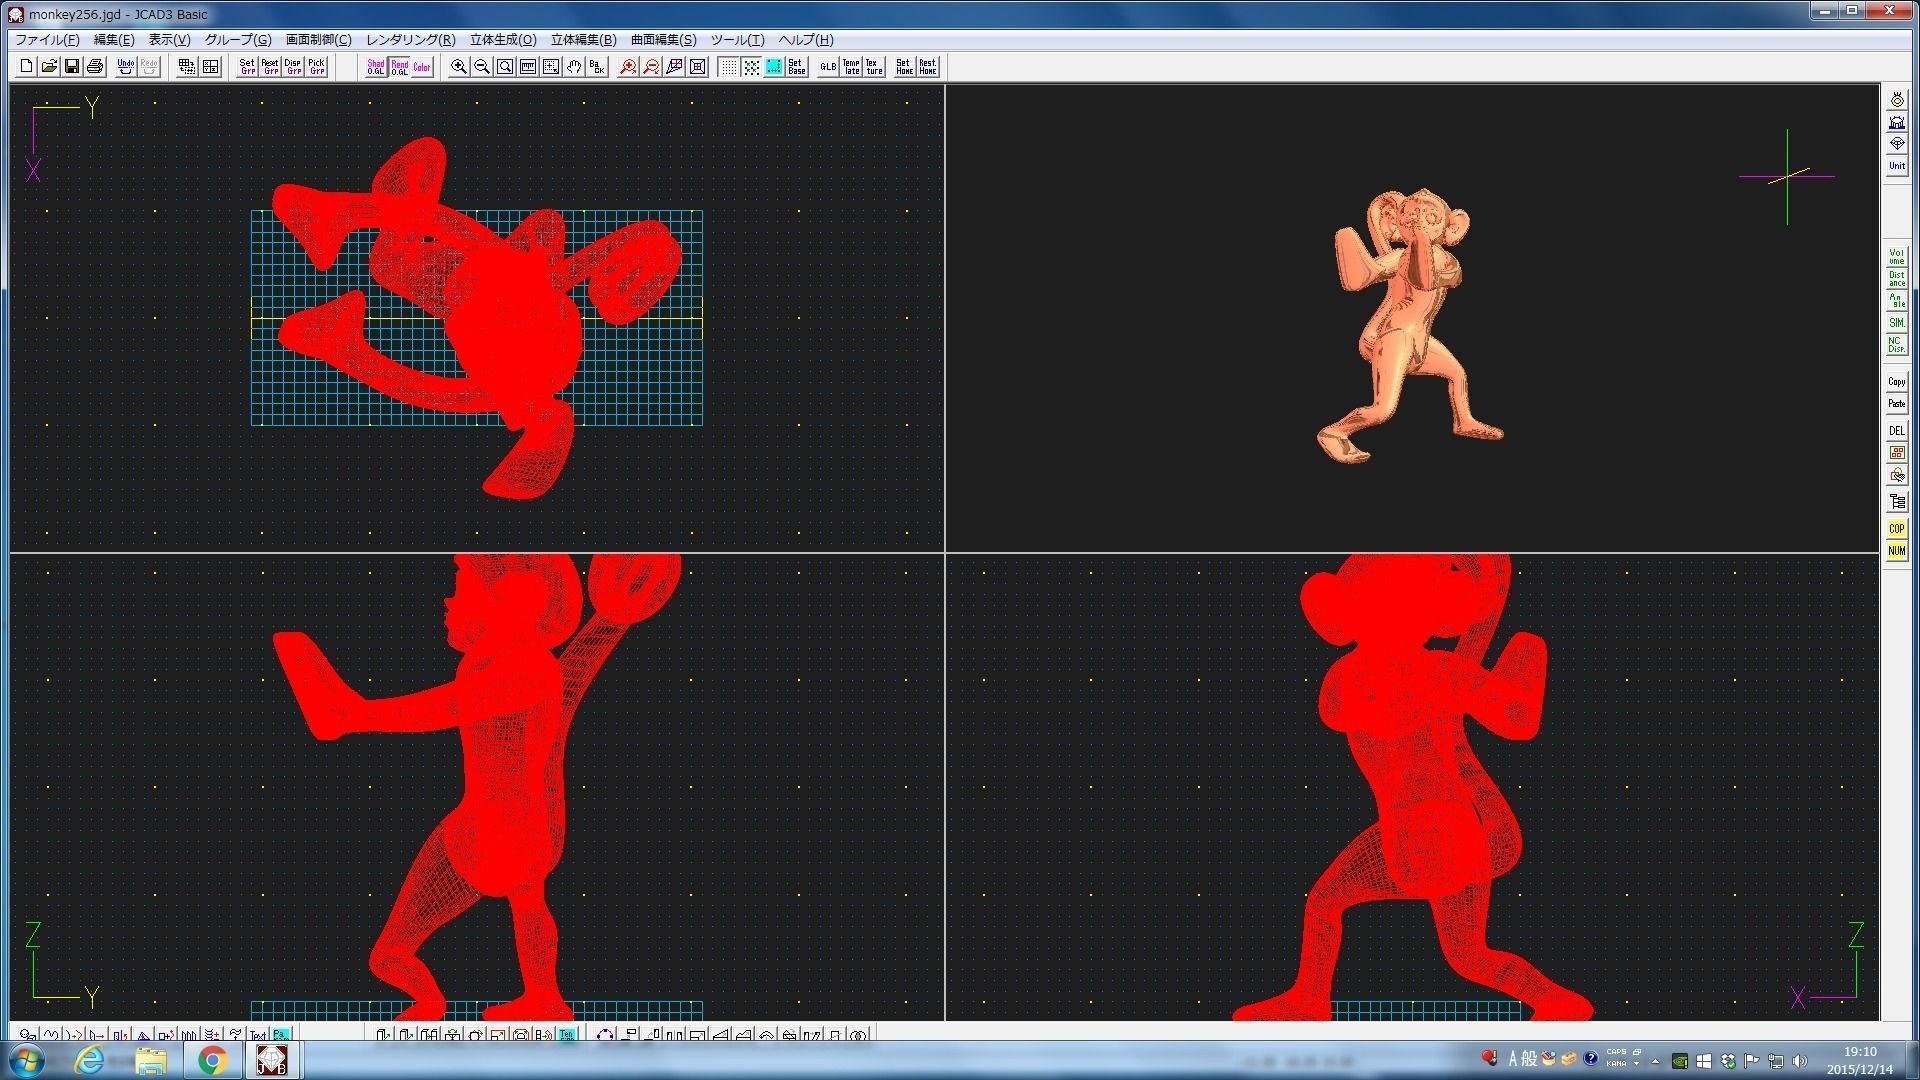1920x1080 pixels.
Task: Toggle the fine dot grid display
Action: tap(728, 67)
